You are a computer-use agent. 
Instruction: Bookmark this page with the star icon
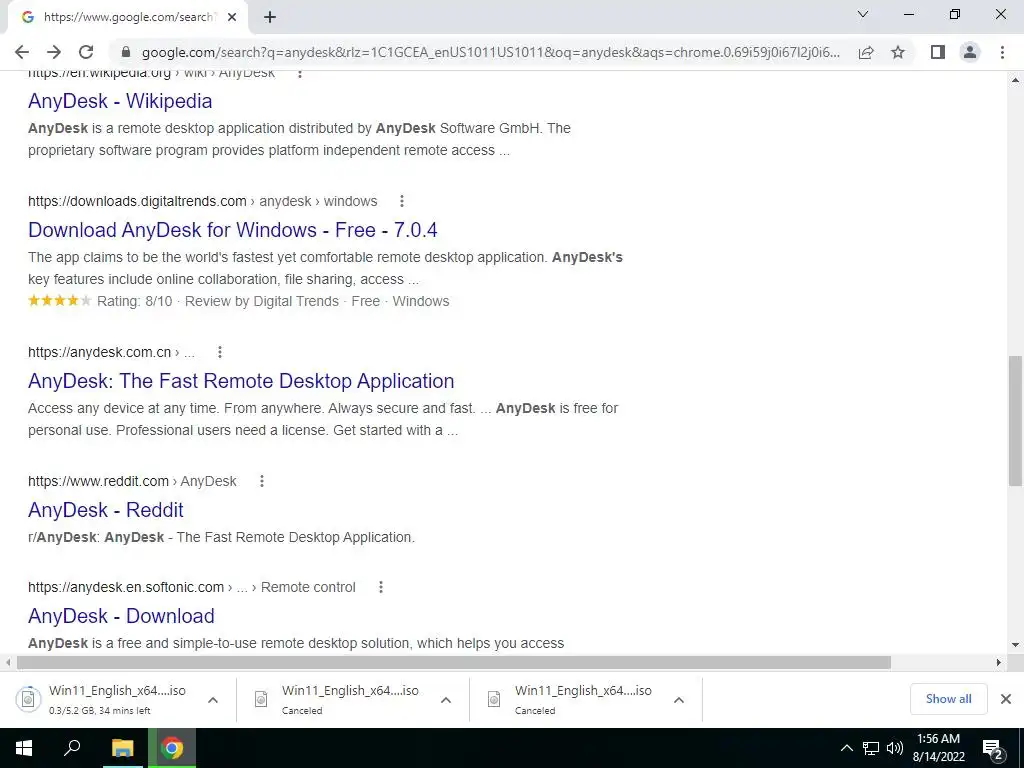click(x=898, y=52)
